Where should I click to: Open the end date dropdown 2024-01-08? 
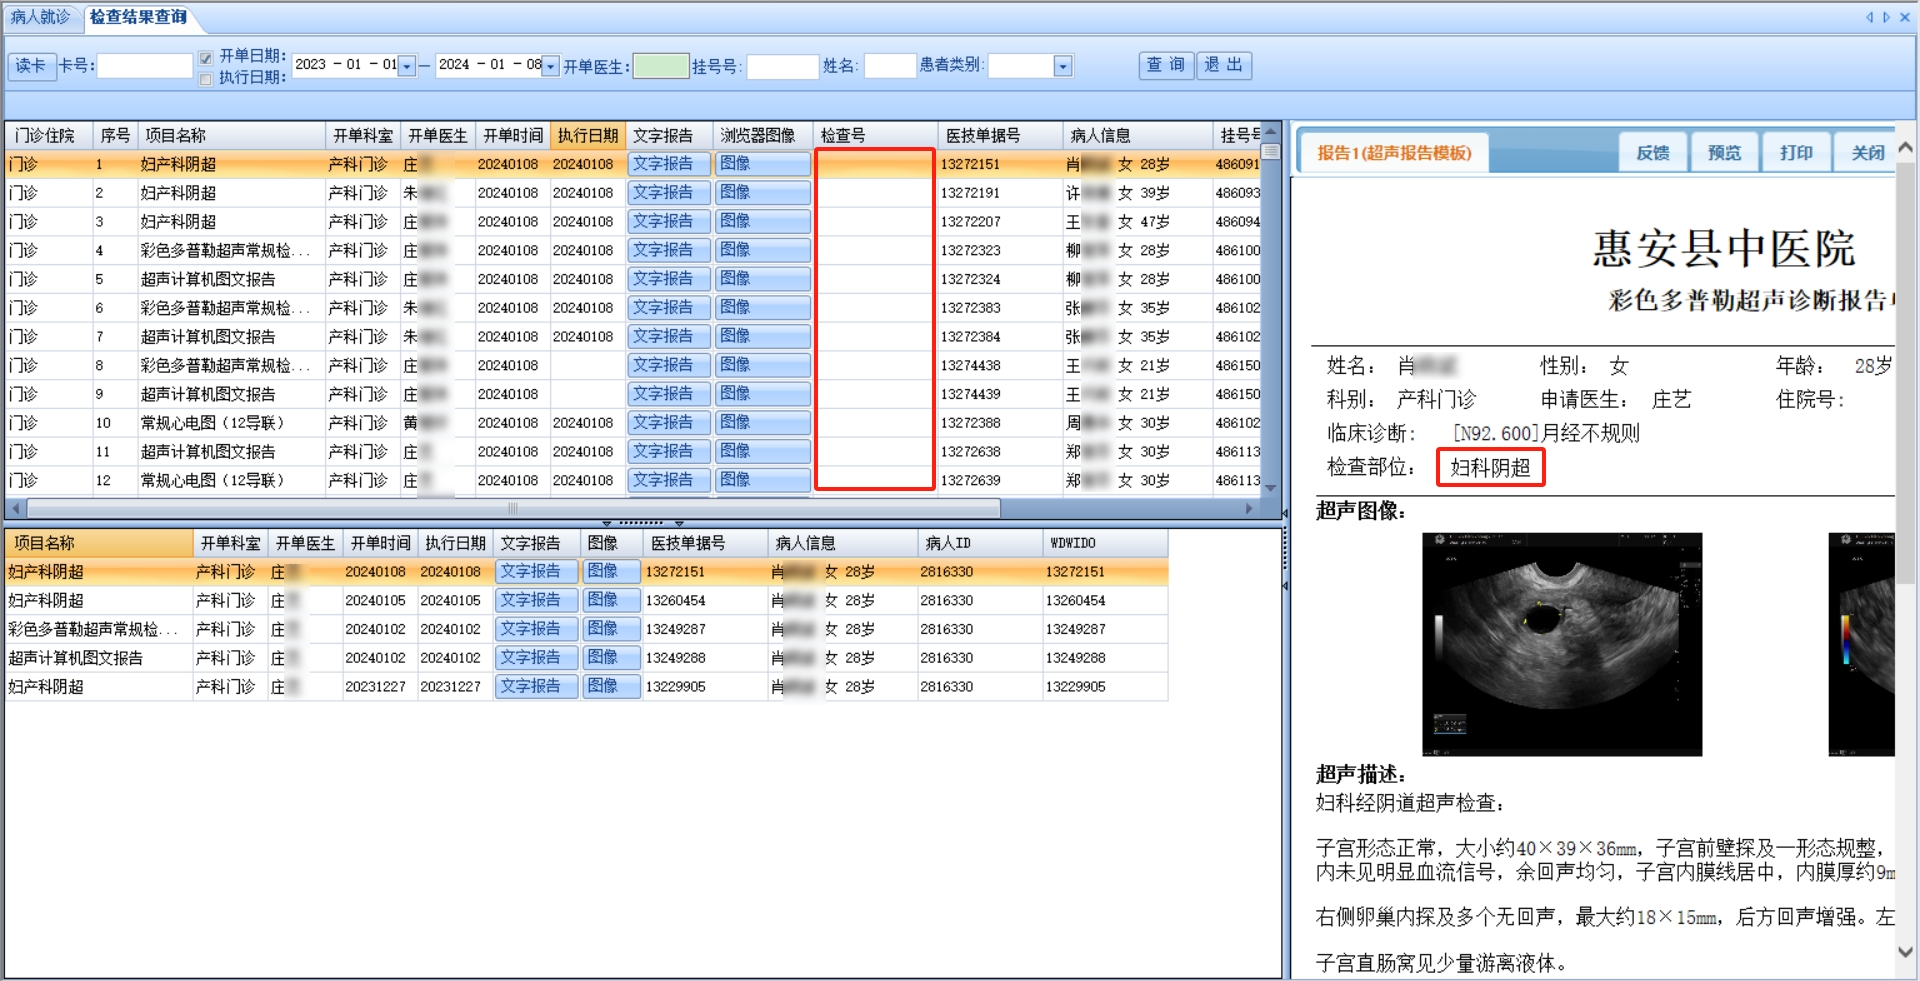coord(551,66)
